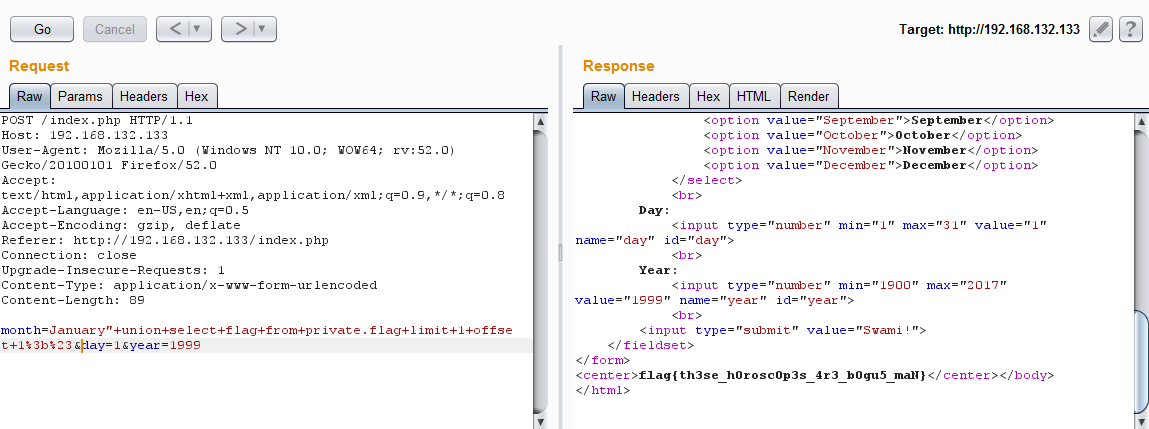Click the pane divider grip handle
This screenshot has width=1149, height=429.
(x=561, y=253)
